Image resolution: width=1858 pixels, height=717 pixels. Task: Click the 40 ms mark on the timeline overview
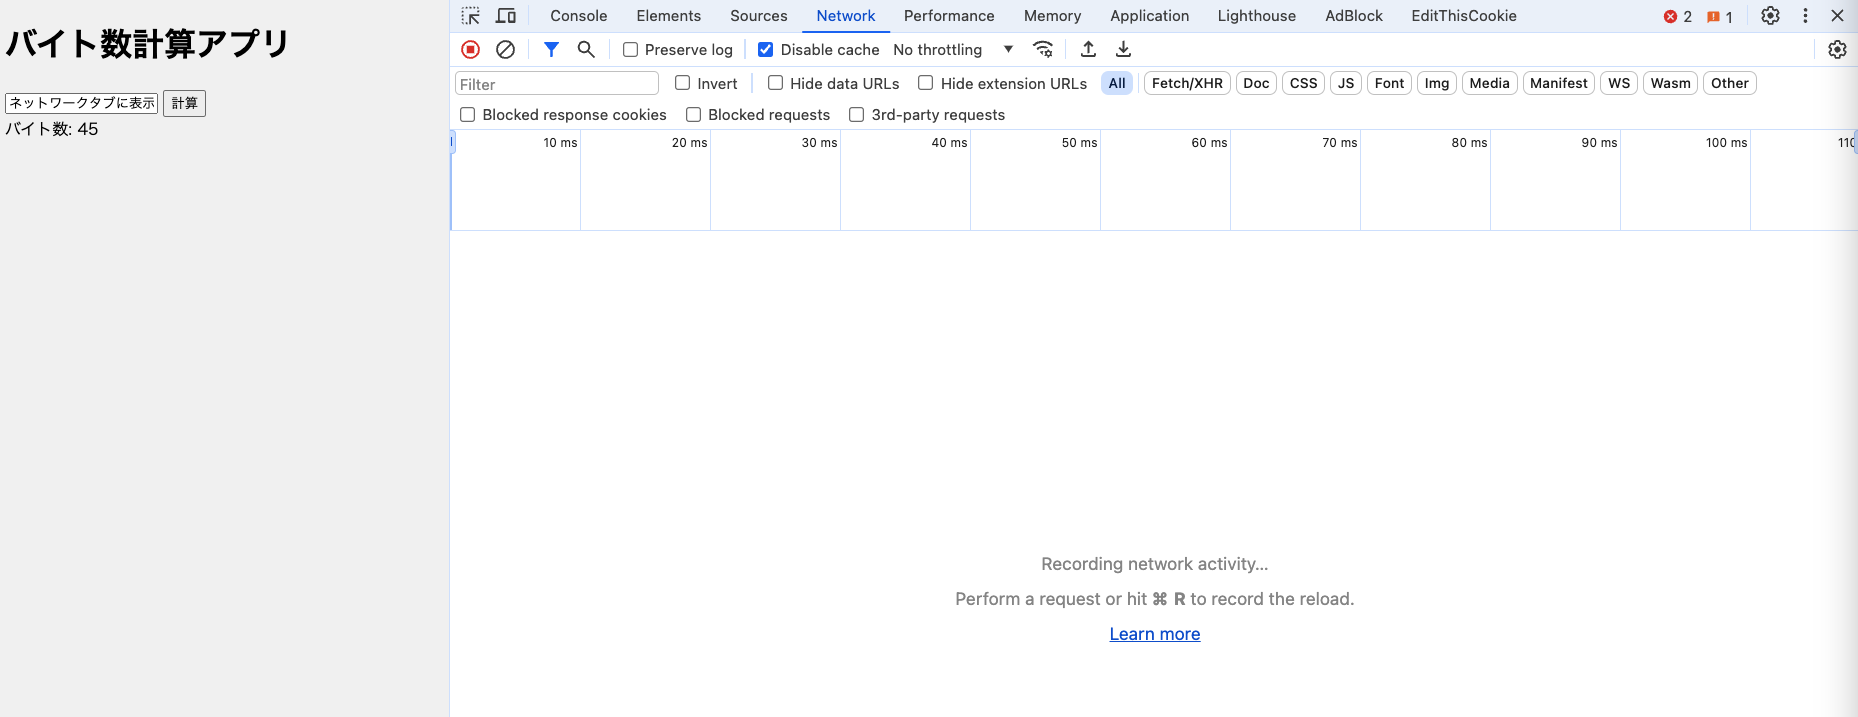tap(949, 143)
